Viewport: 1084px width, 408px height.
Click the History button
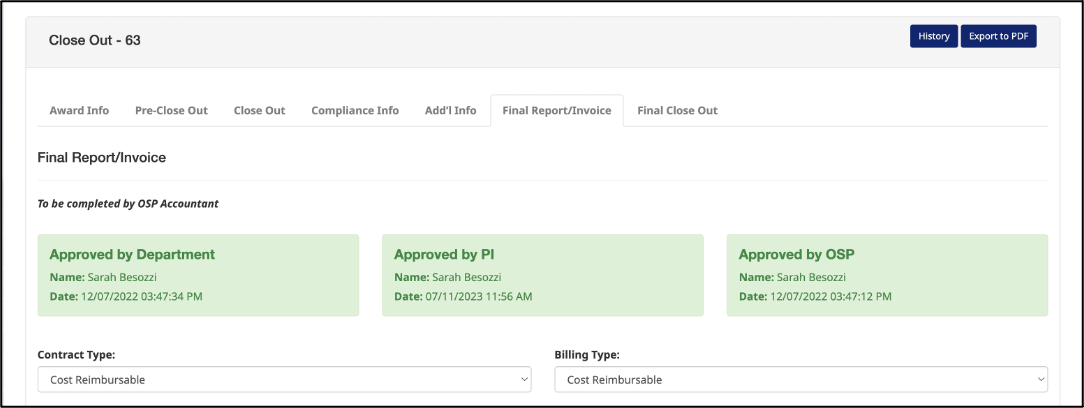pyautogui.click(x=933, y=37)
